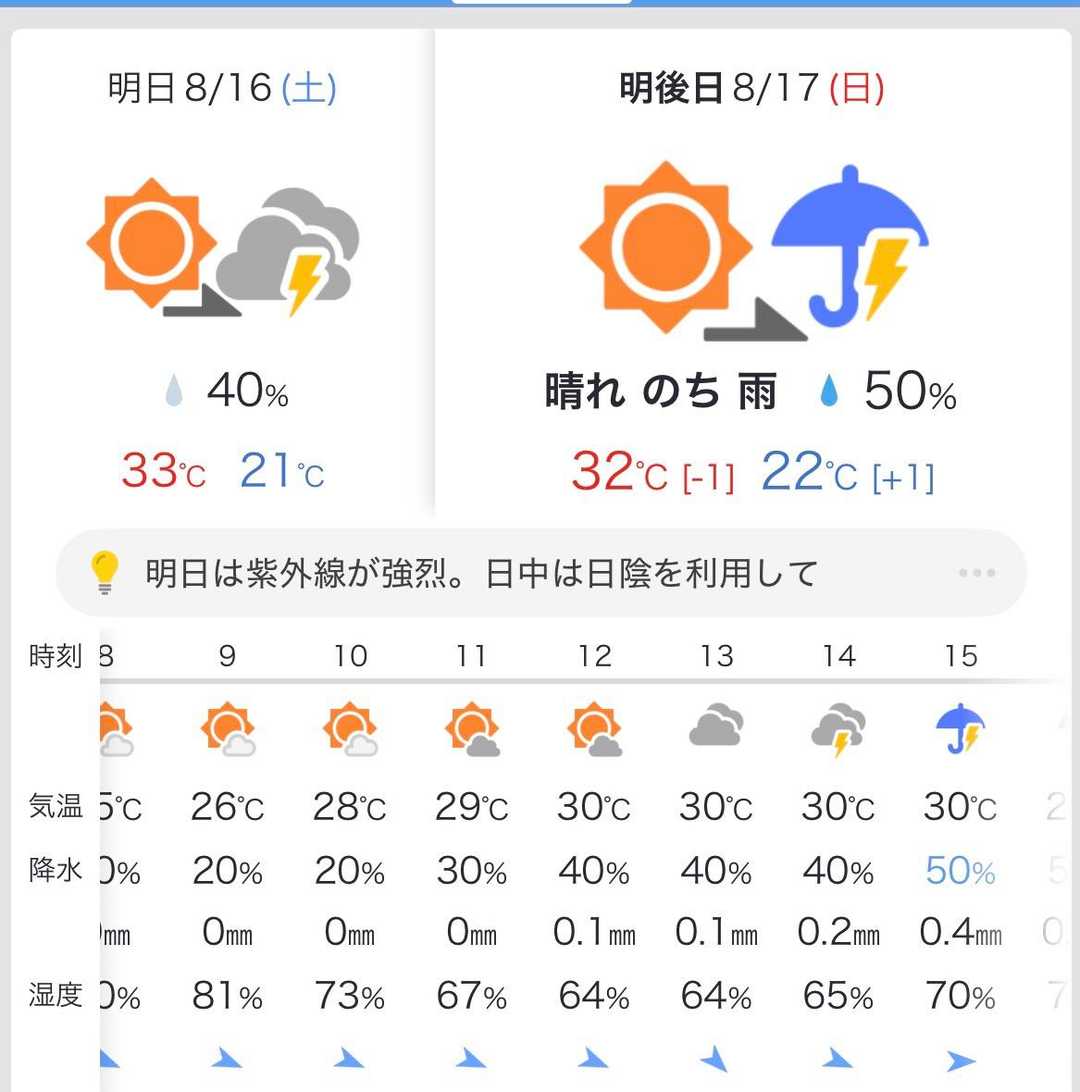Click the 81% humidity value at 9:00
Image resolution: width=1080 pixels, height=1092 pixels.
(x=228, y=997)
